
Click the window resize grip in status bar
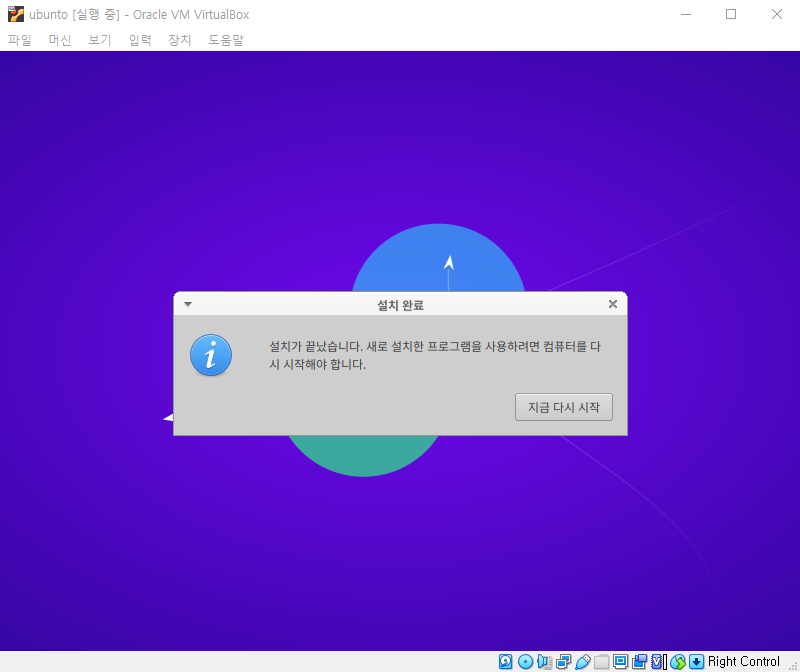793,666
